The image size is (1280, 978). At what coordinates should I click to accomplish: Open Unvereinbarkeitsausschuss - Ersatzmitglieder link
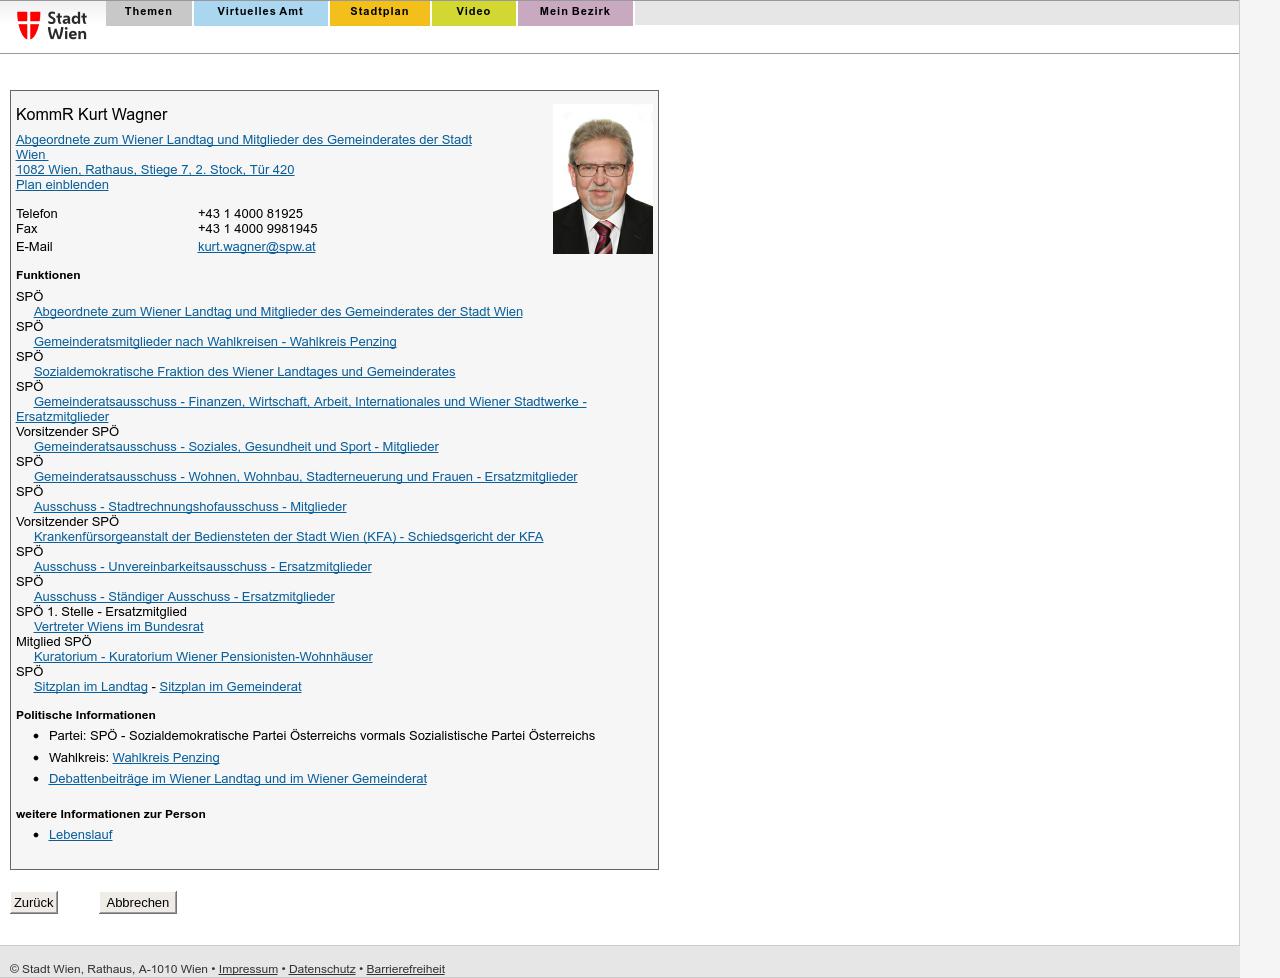[x=202, y=567]
